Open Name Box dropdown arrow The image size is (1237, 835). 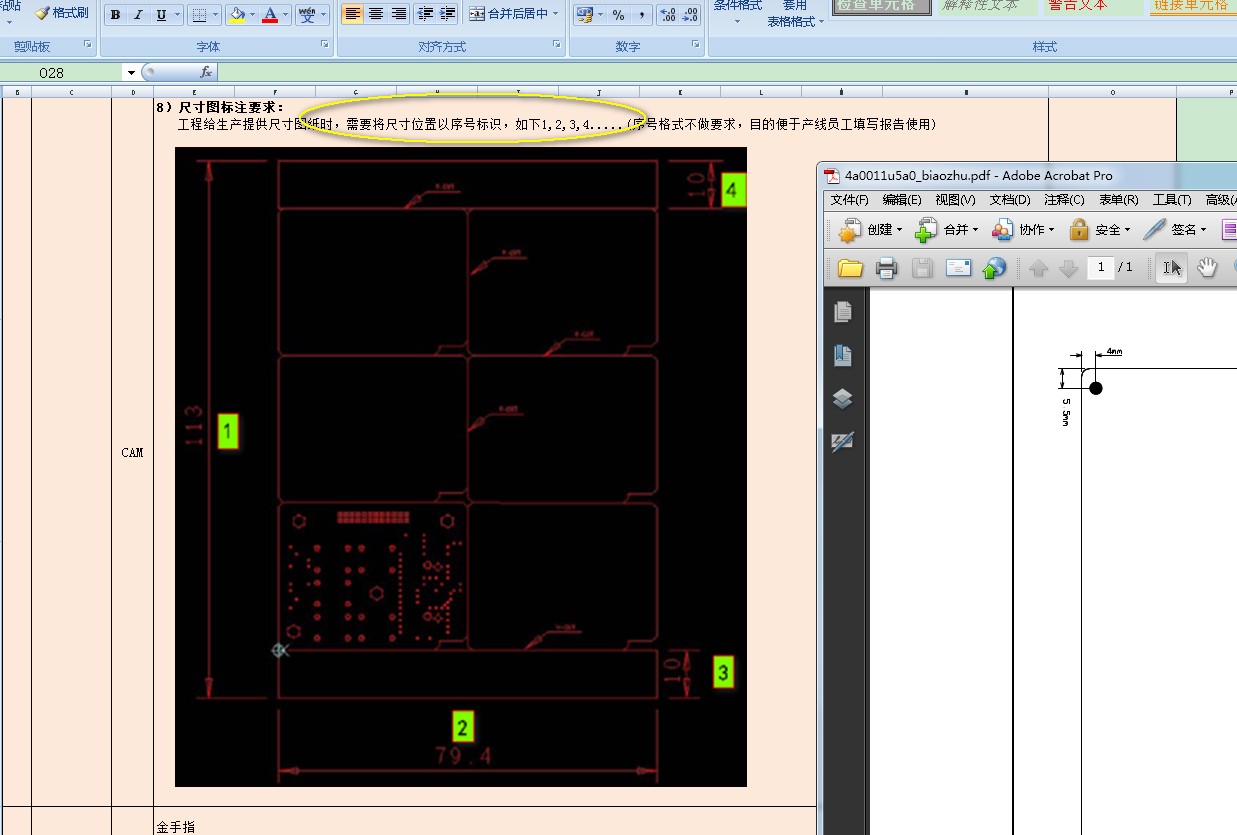(131, 72)
